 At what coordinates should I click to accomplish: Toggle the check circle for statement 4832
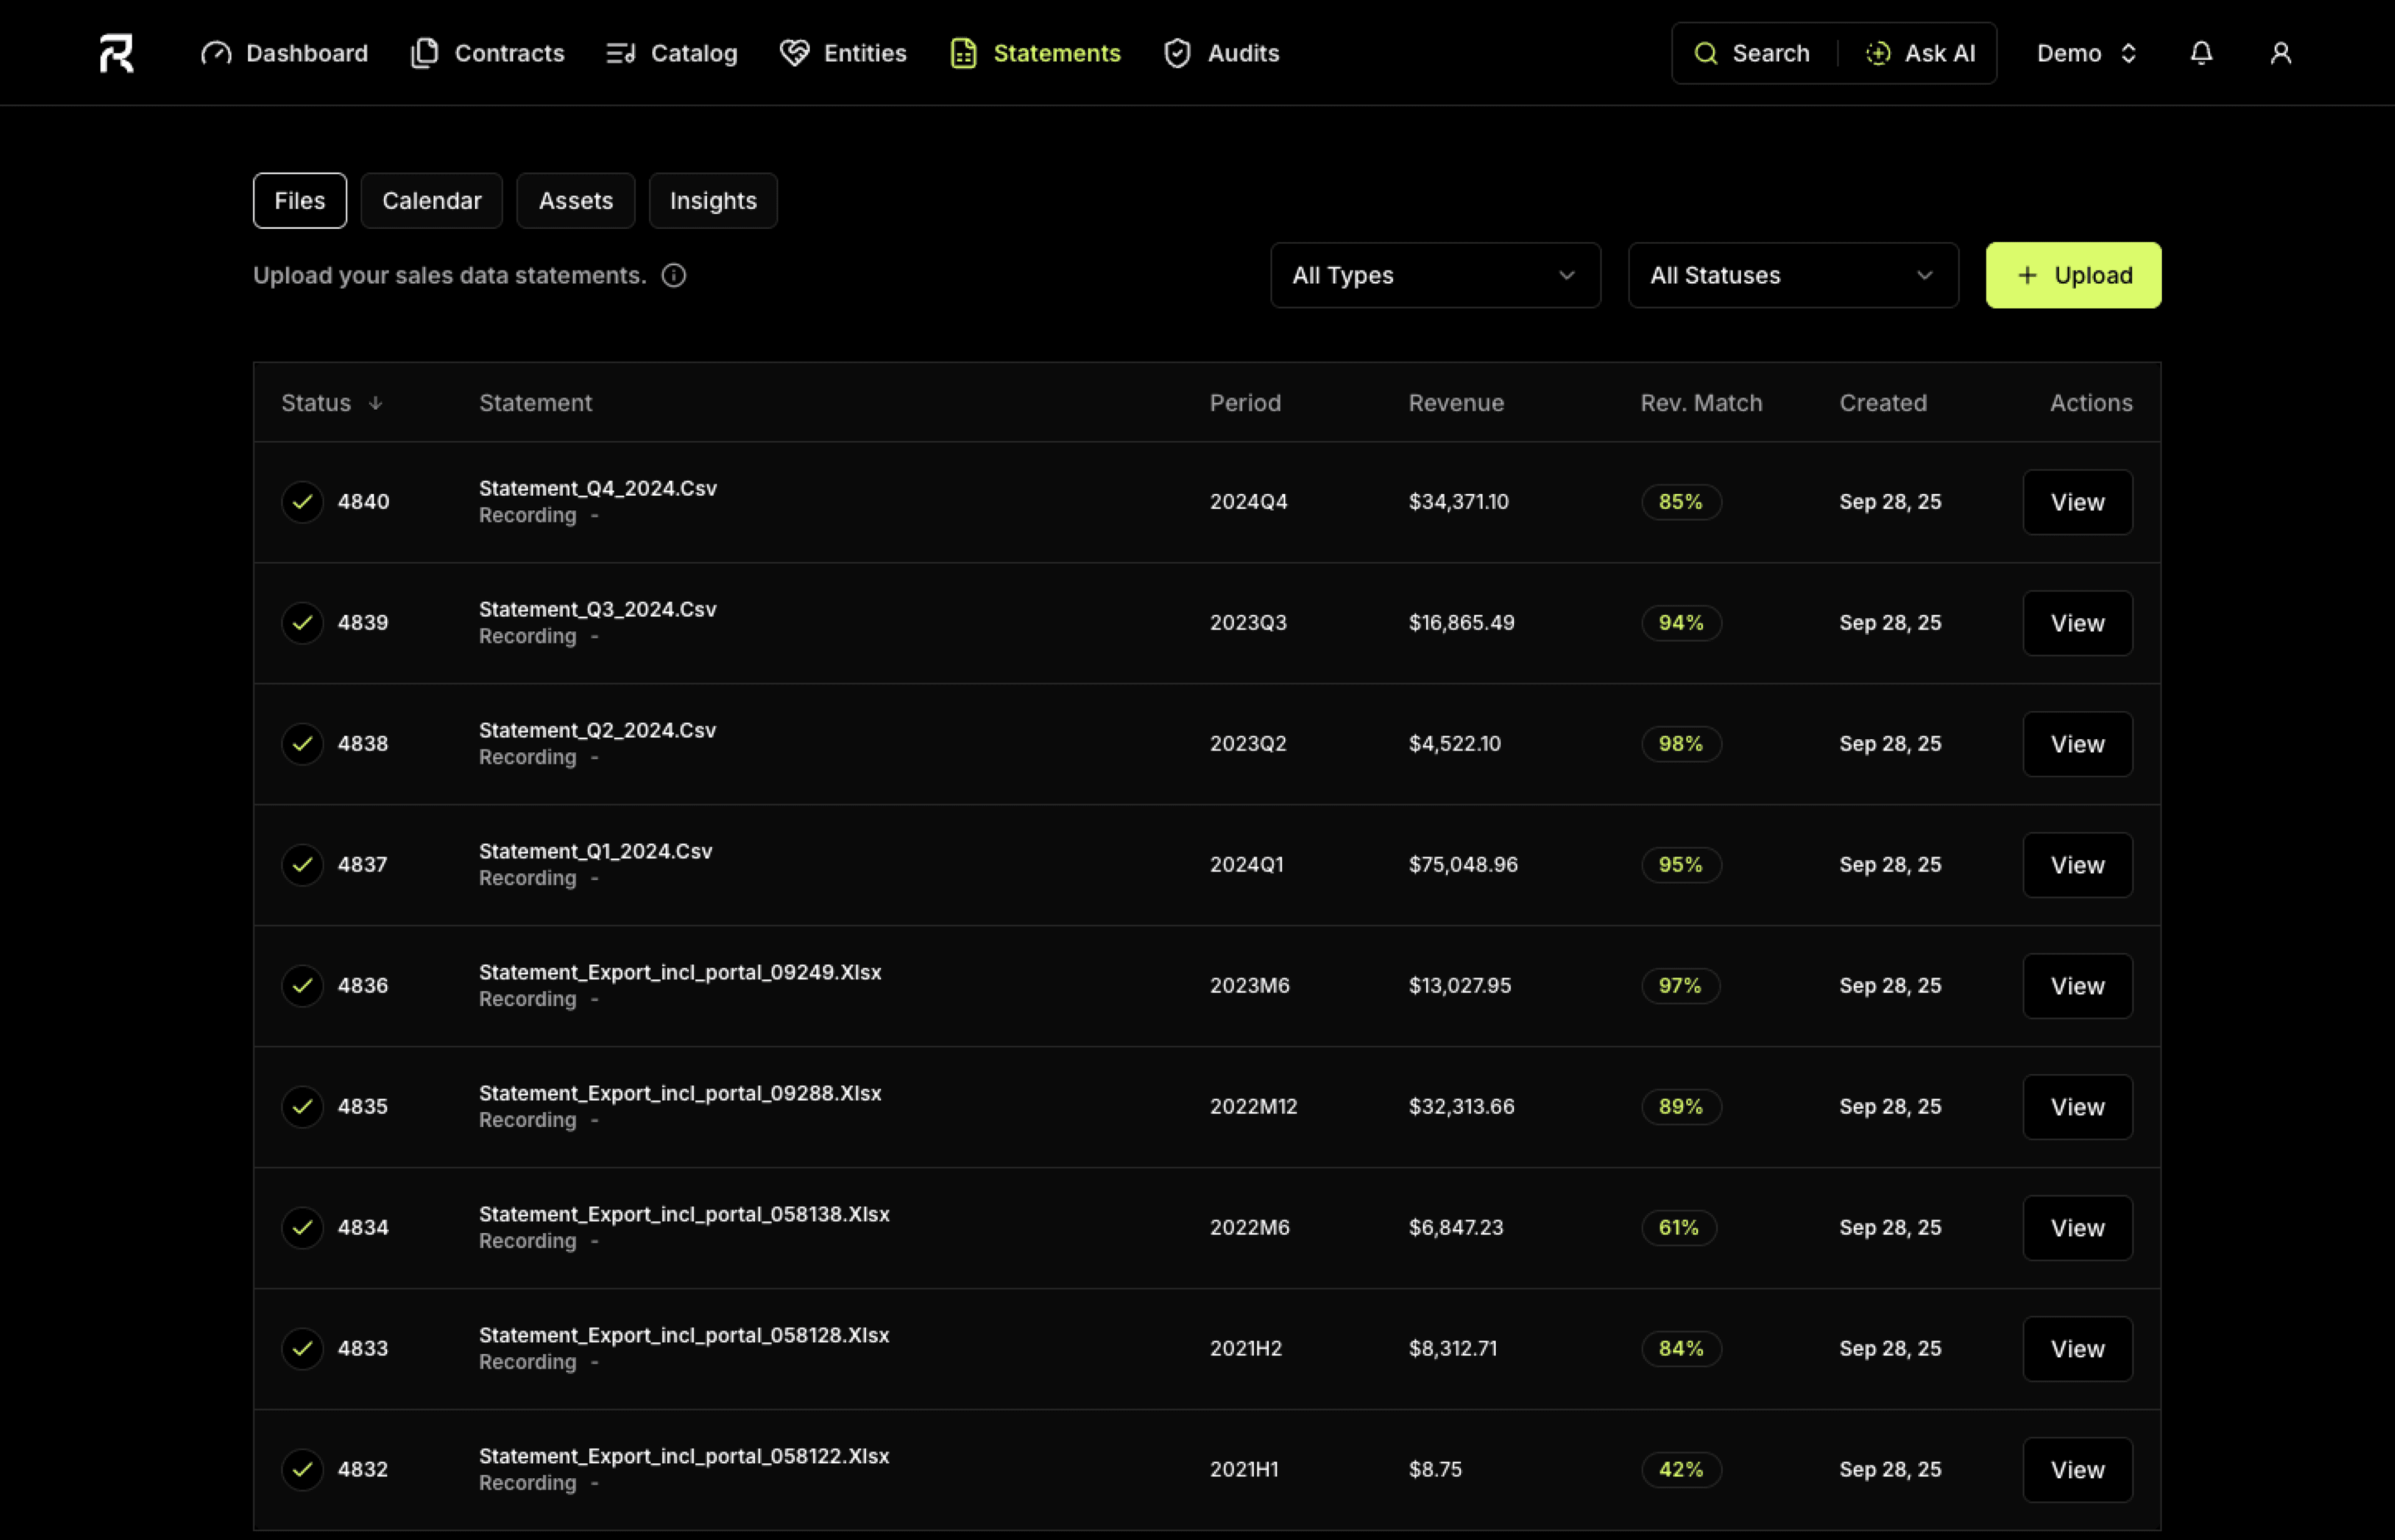click(x=302, y=1469)
